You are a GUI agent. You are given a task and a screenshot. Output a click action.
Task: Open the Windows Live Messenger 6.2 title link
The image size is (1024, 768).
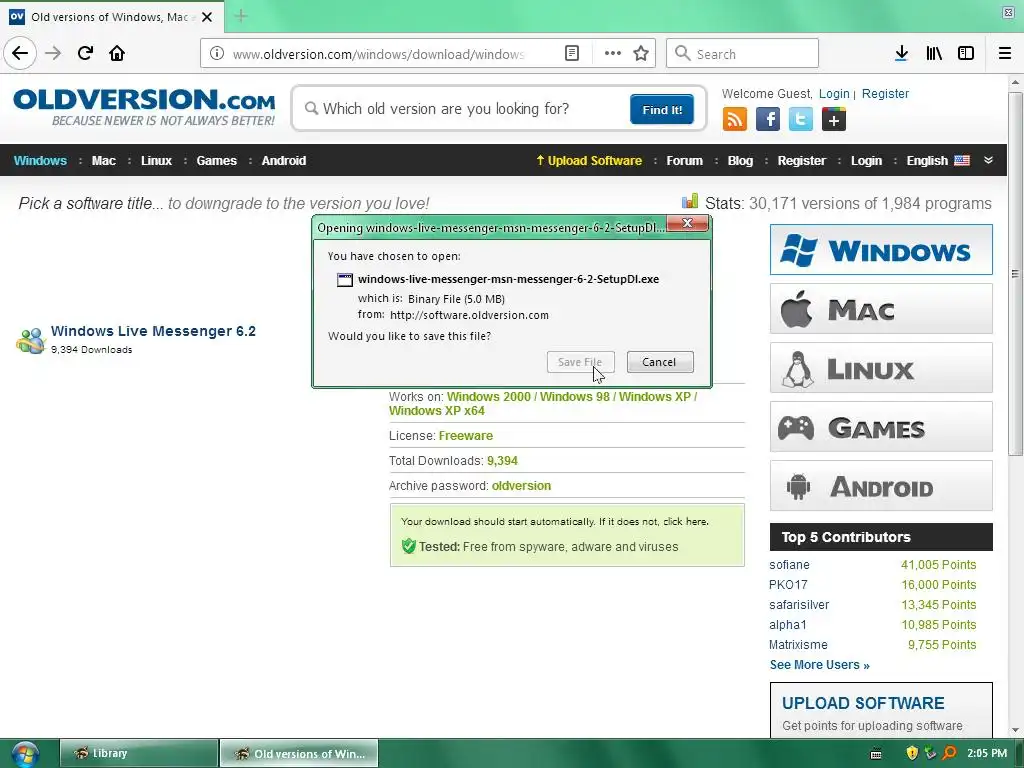pos(153,331)
